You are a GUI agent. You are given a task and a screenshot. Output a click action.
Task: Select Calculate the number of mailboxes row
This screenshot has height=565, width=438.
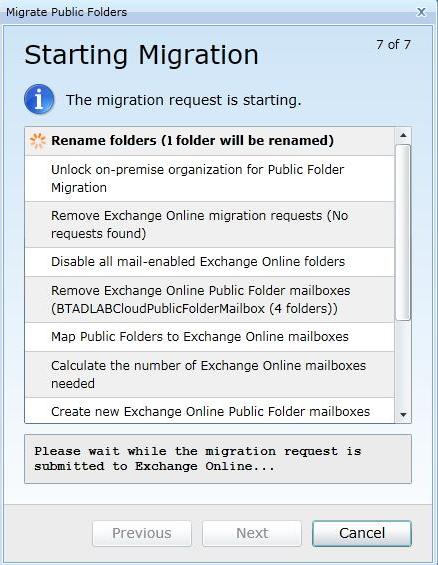pyautogui.click(x=210, y=374)
